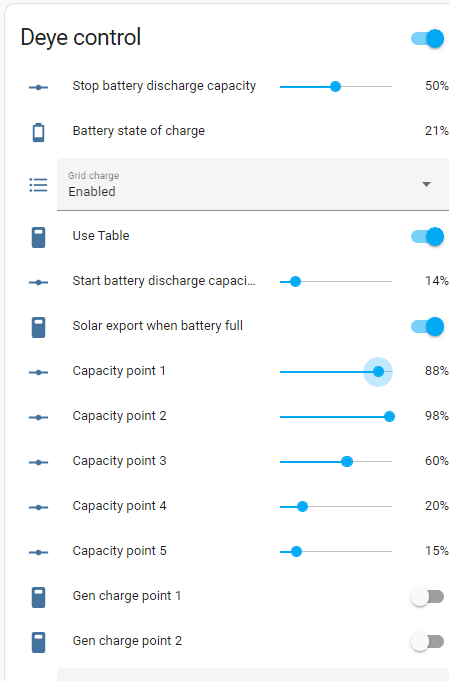Open the Grid charge dropdown arrow
Image resolution: width=450 pixels, height=681 pixels.
[427, 185]
